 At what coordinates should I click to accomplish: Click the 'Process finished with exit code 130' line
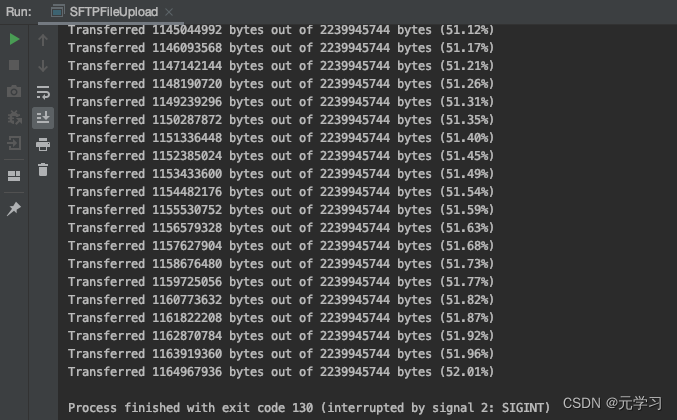point(309,407)
